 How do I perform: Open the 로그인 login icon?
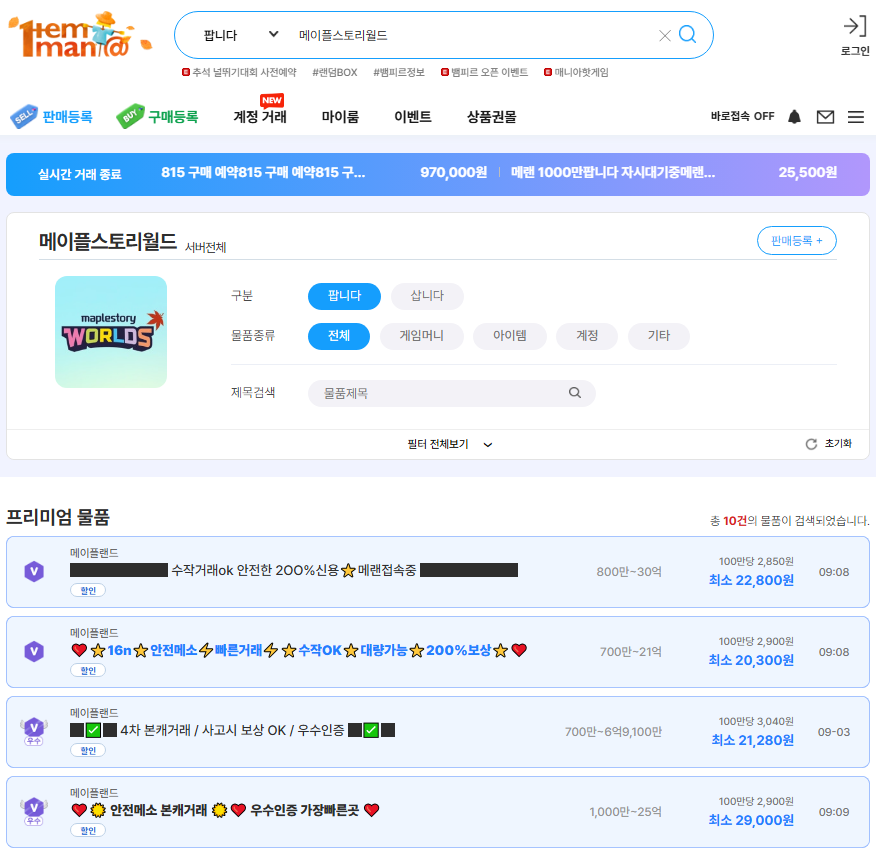(855, 36)
